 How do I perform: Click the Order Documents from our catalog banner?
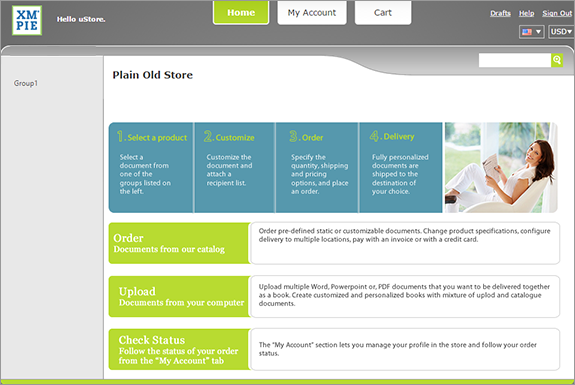[179, 243]
